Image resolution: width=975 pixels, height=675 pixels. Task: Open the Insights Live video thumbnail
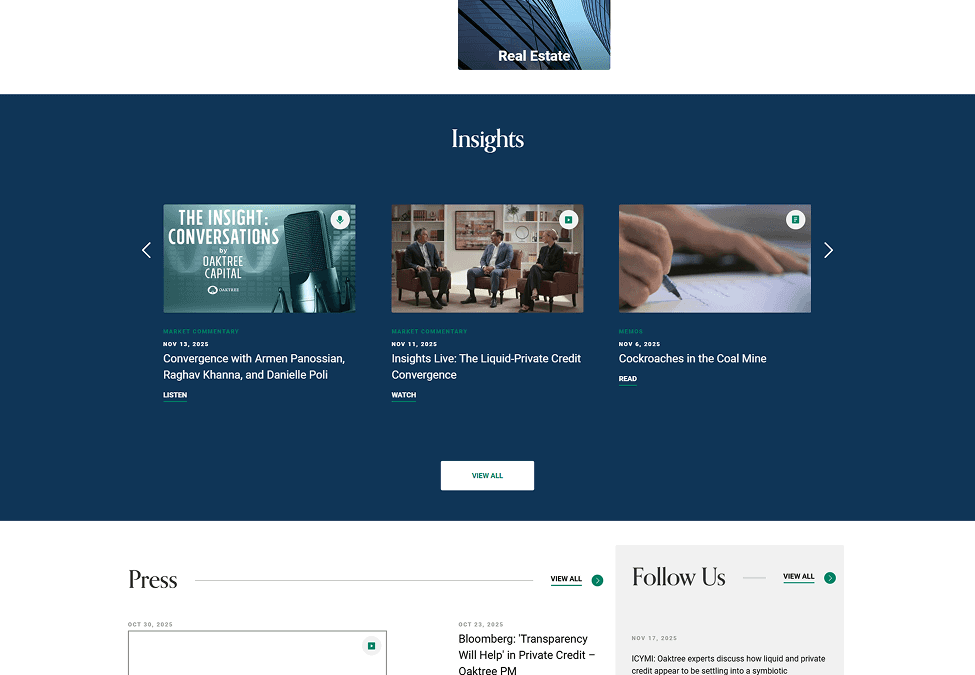tap(488, 259)
